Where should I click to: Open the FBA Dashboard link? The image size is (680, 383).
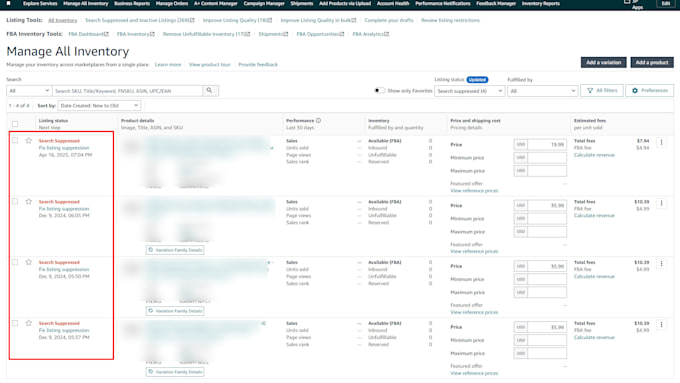point(88,34)
